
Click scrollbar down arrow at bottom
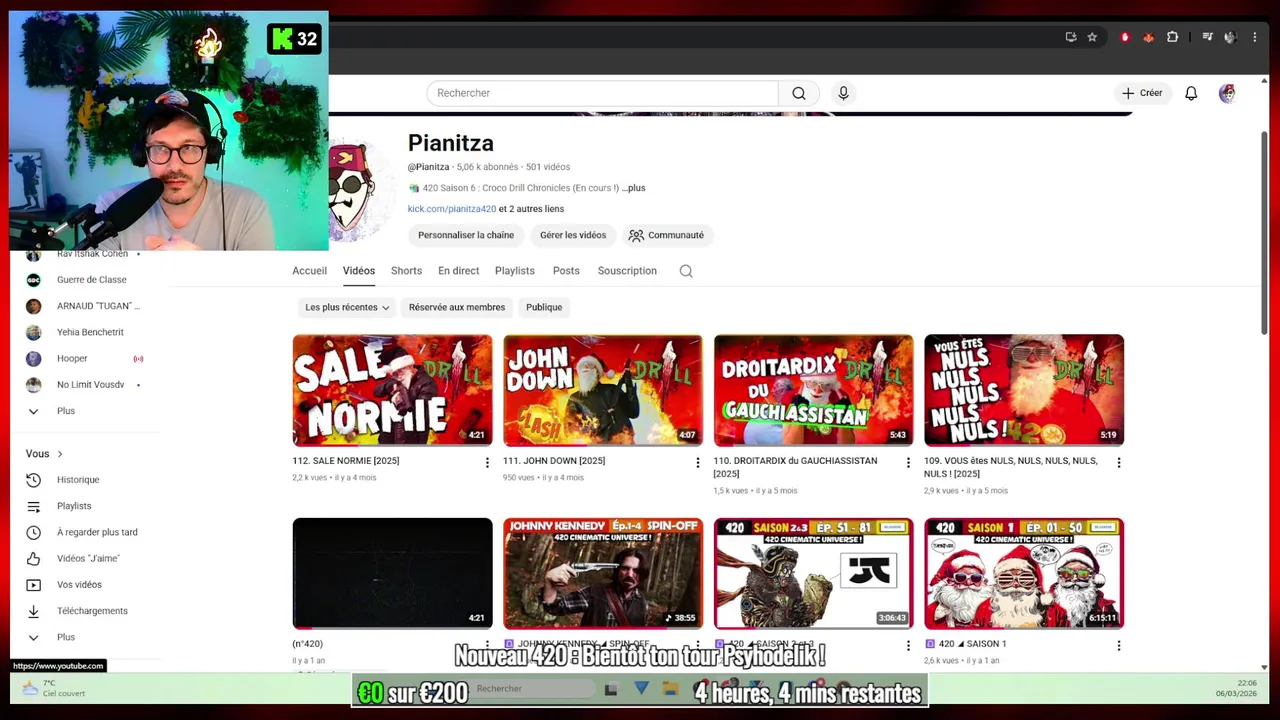pyautogui.click(x=1264, y=667)
